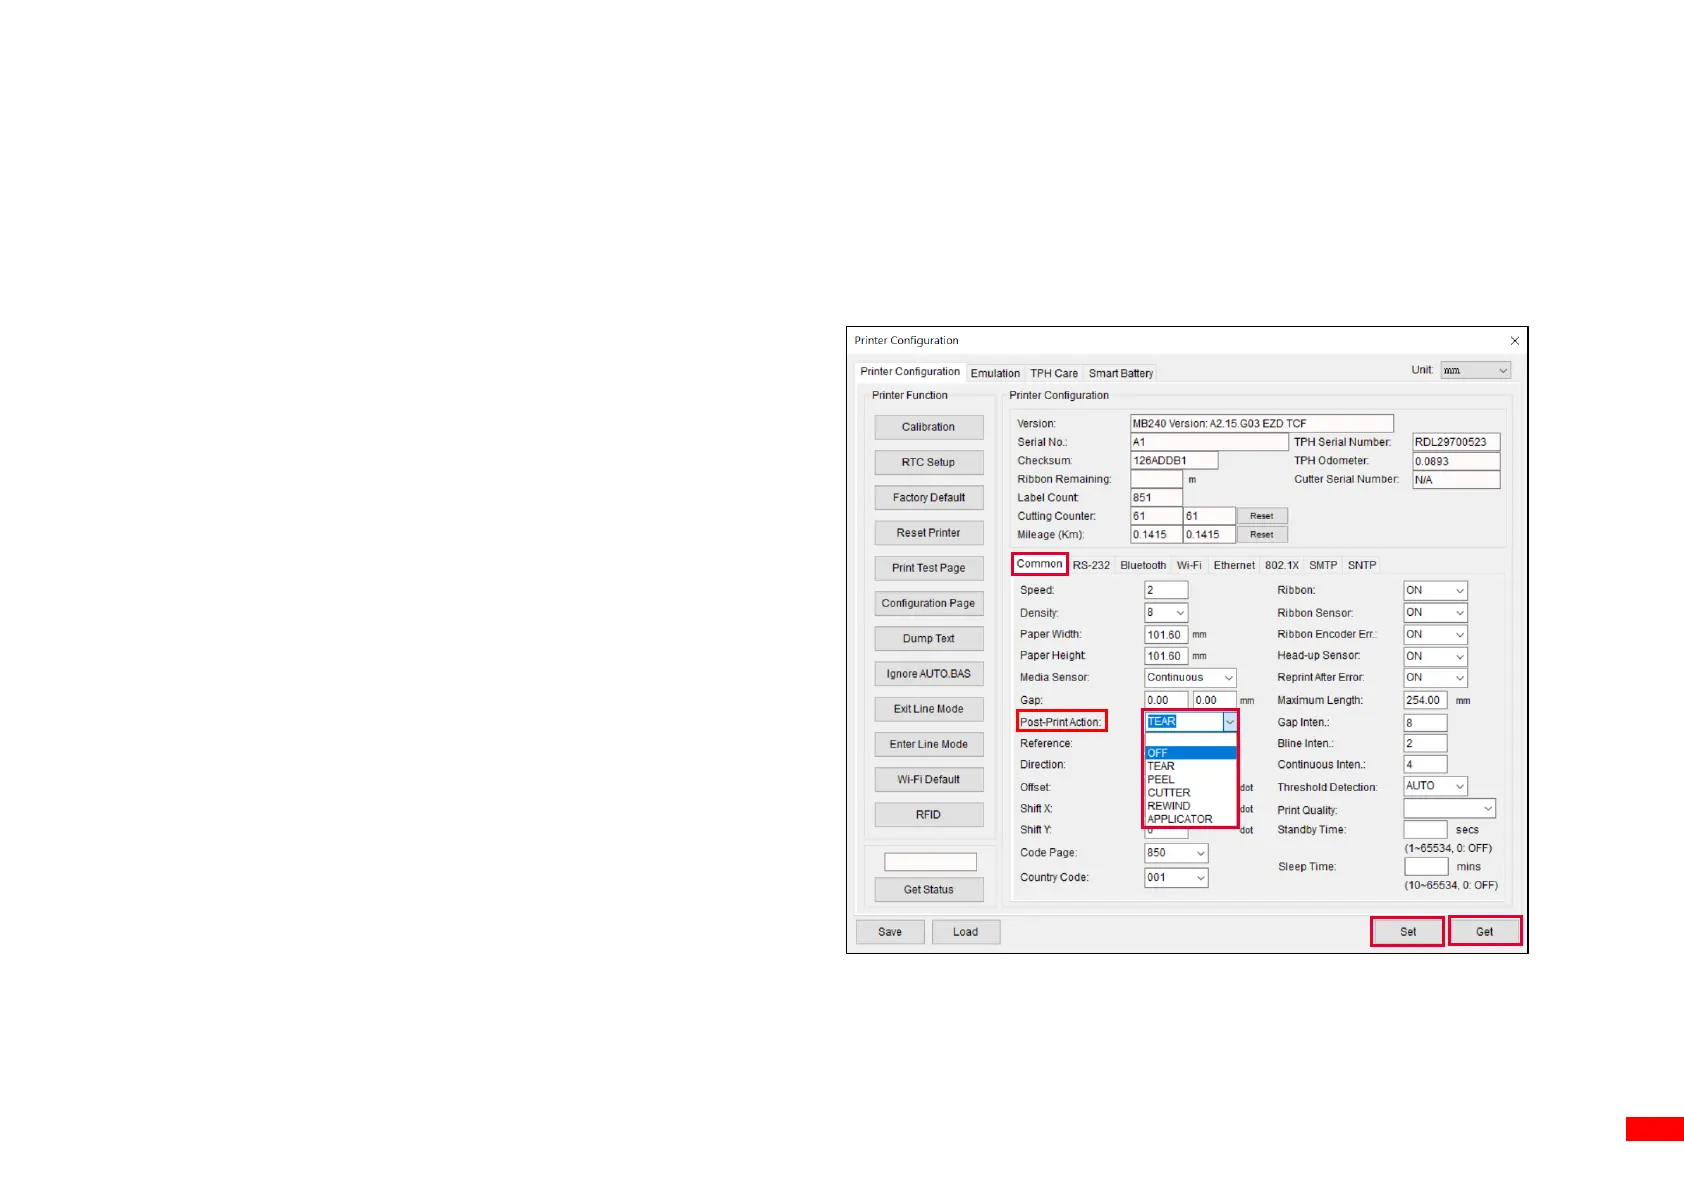Click Print Test Page
Image resolution: width=1684 pixels, height=1191 pixels.
click(928, 568)
